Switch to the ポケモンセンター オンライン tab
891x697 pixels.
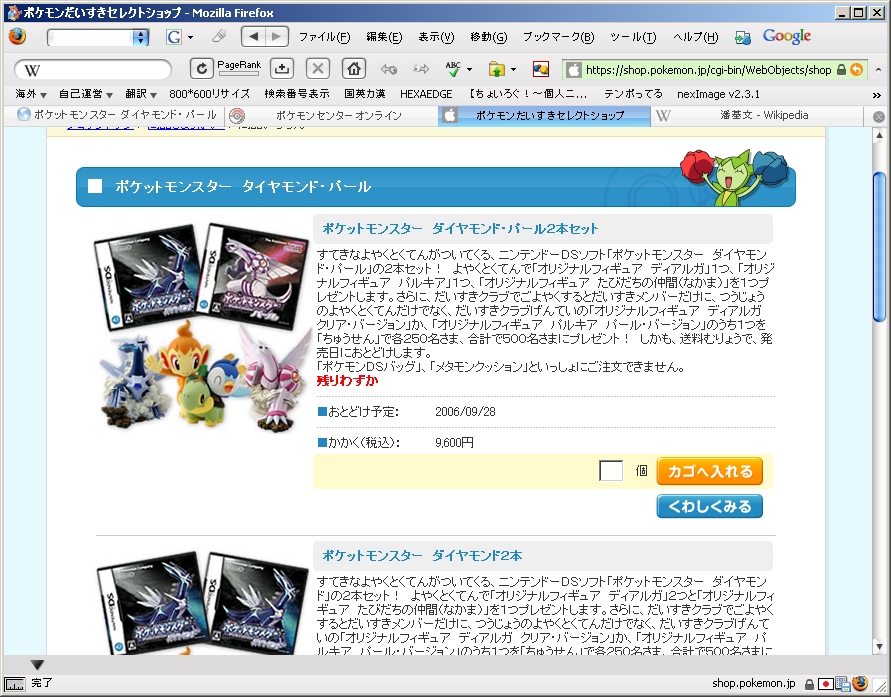[x=331, y=115]
